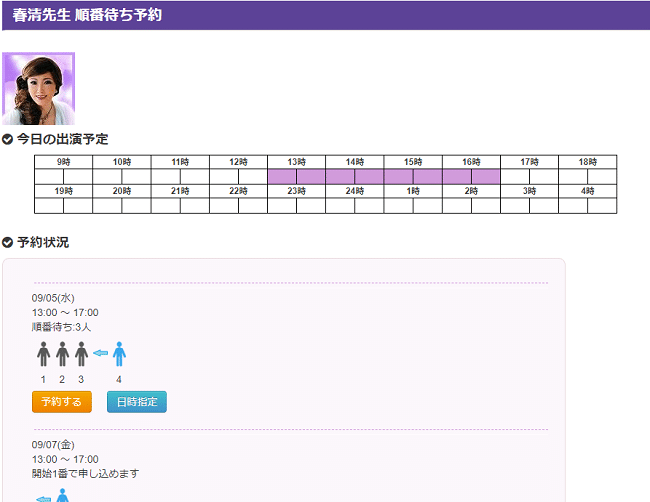Click the 12時 schedule header cell
The width and height of the screenshot is (650, 502).
[x=238, y=162]
